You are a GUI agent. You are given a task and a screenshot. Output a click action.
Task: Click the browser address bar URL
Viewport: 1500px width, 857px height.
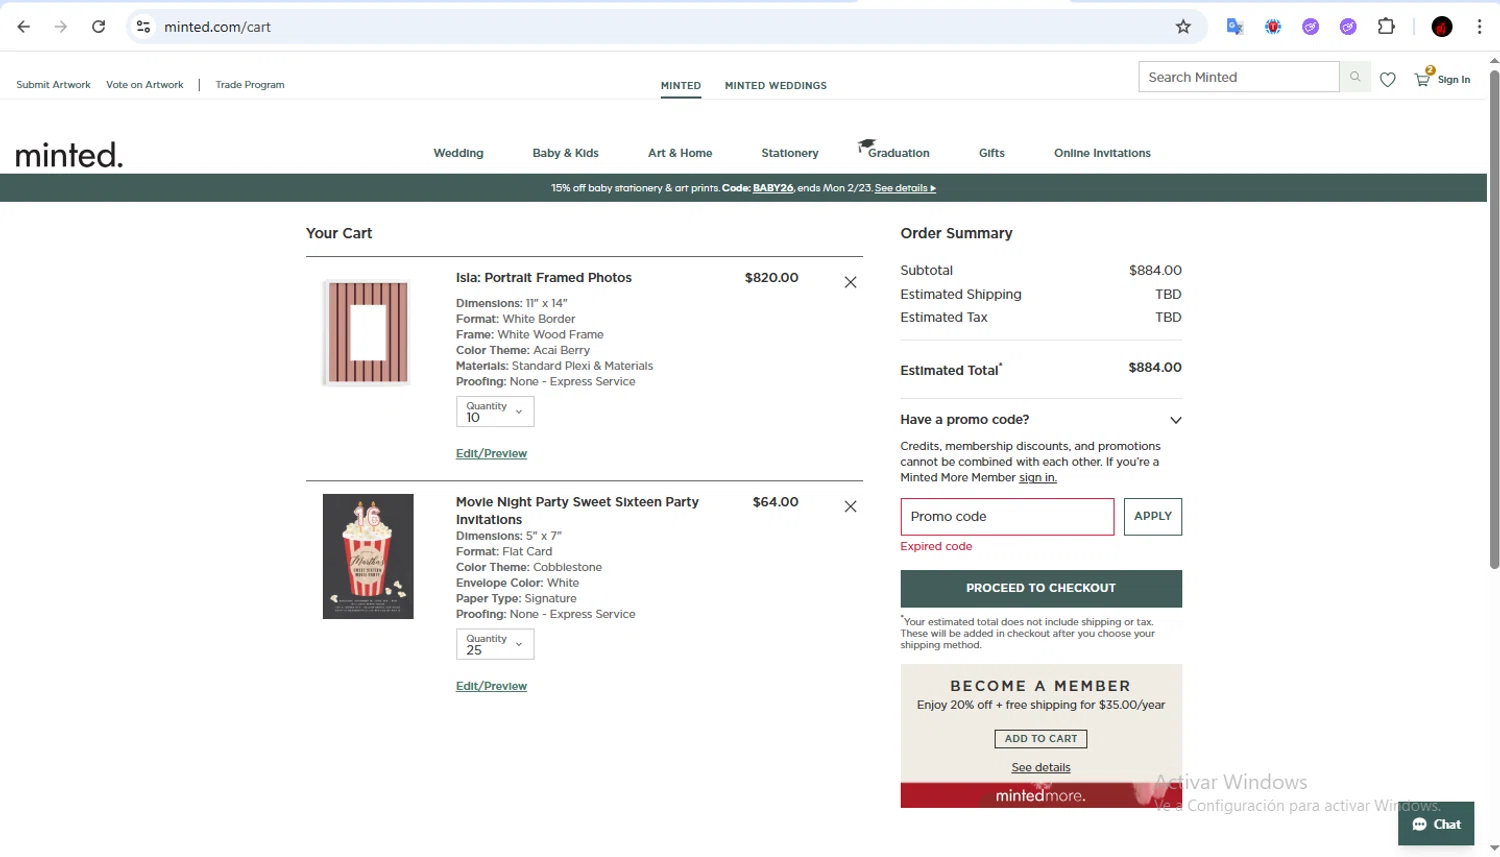point(218,27)
